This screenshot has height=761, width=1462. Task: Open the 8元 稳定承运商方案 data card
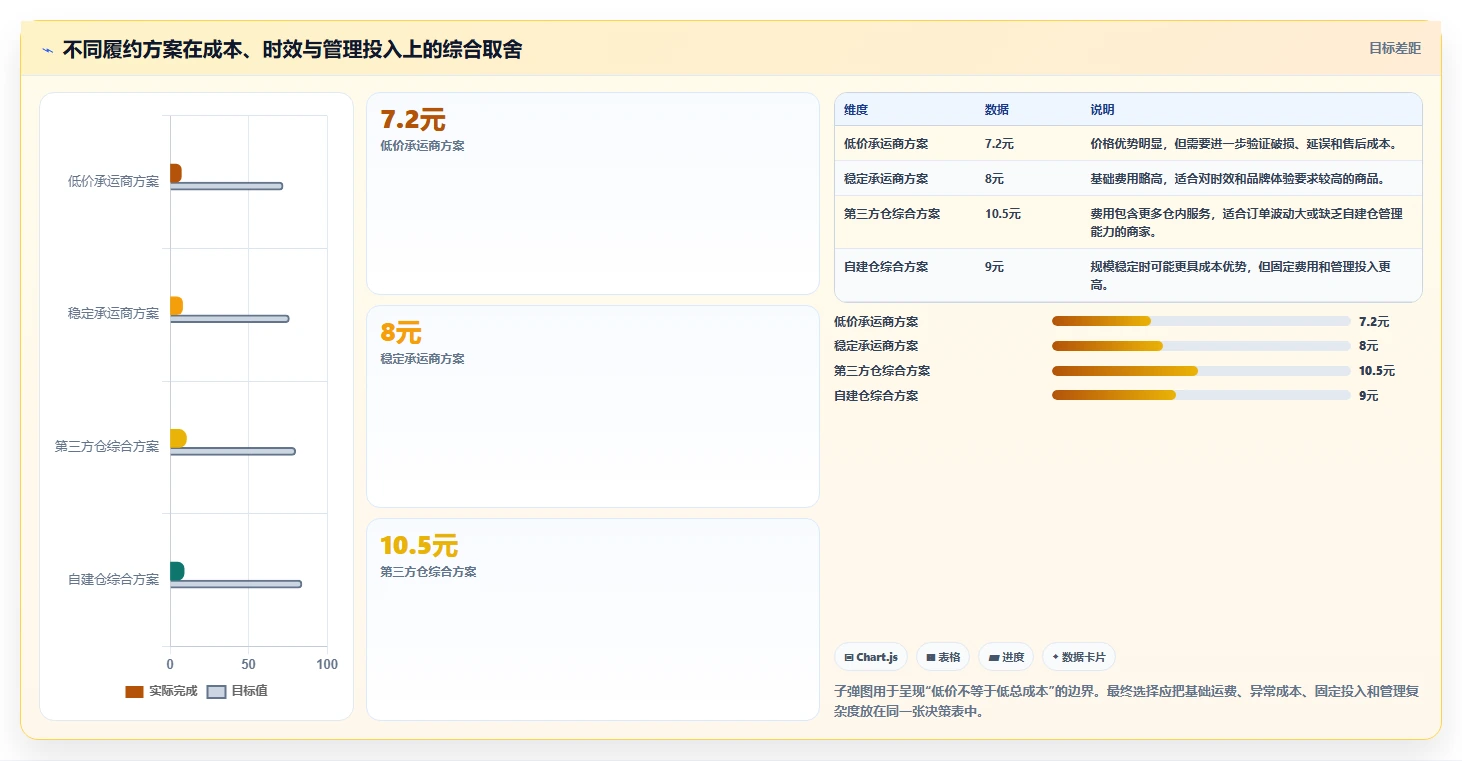coord(593,406)
